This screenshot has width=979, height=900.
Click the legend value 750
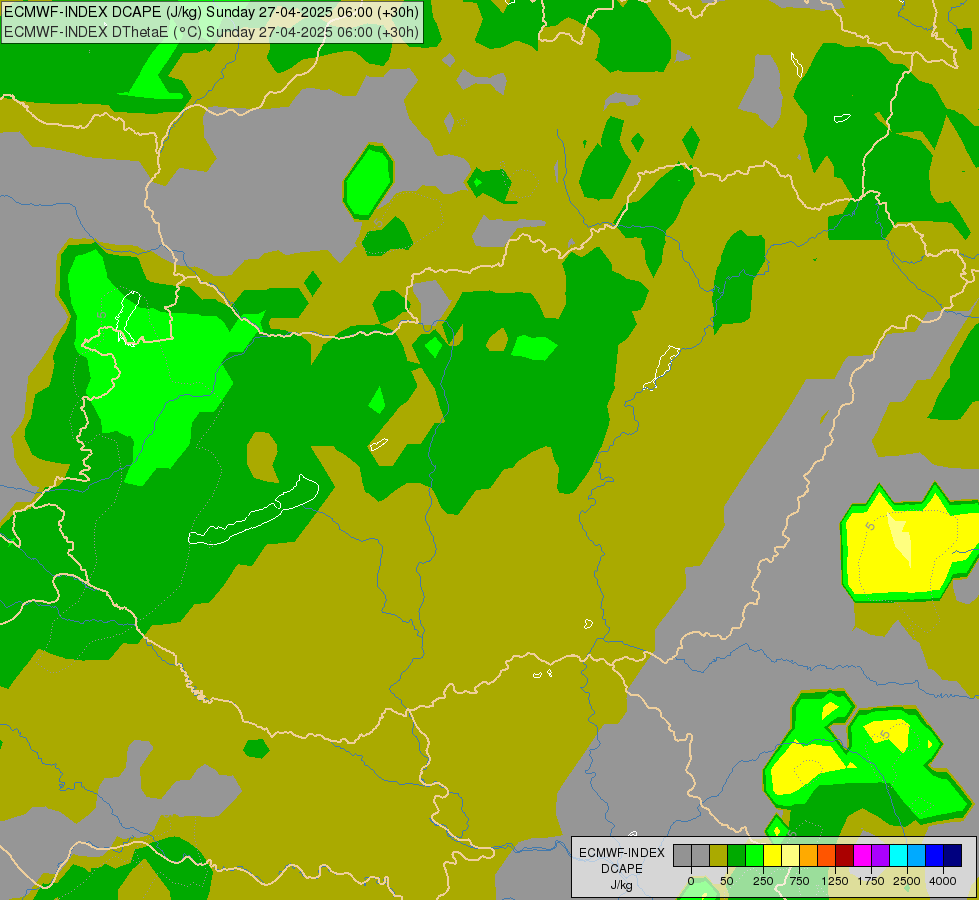click(x=799, y=881)
